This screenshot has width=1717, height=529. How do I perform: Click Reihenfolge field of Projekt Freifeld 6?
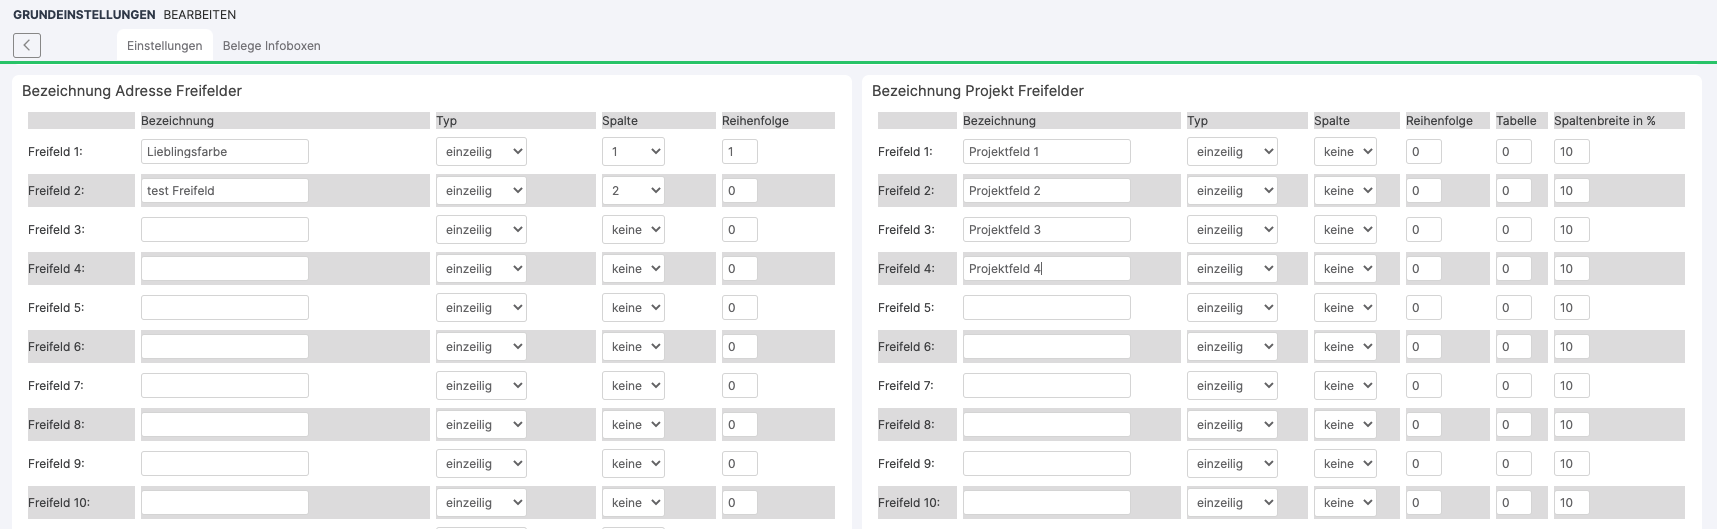pos(1423,347)
